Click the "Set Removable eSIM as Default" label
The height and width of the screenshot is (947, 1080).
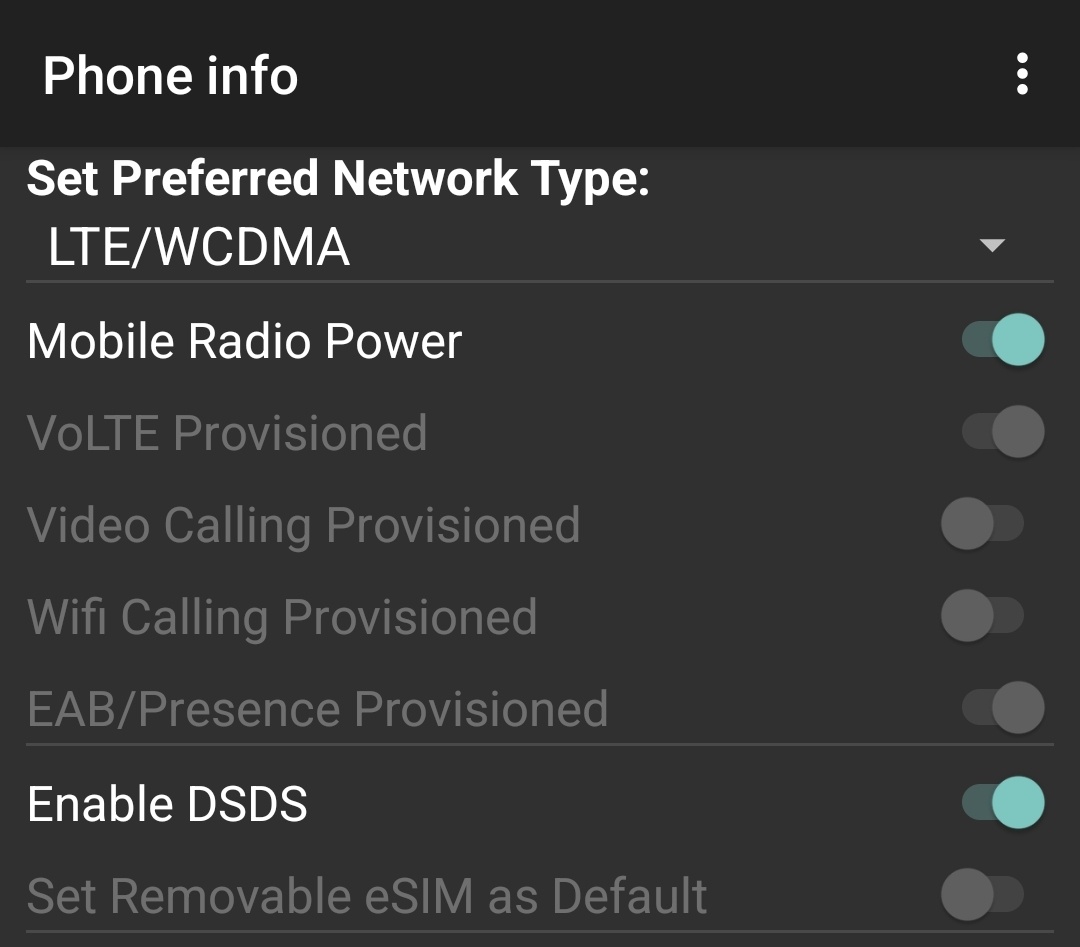click(367, 896)
